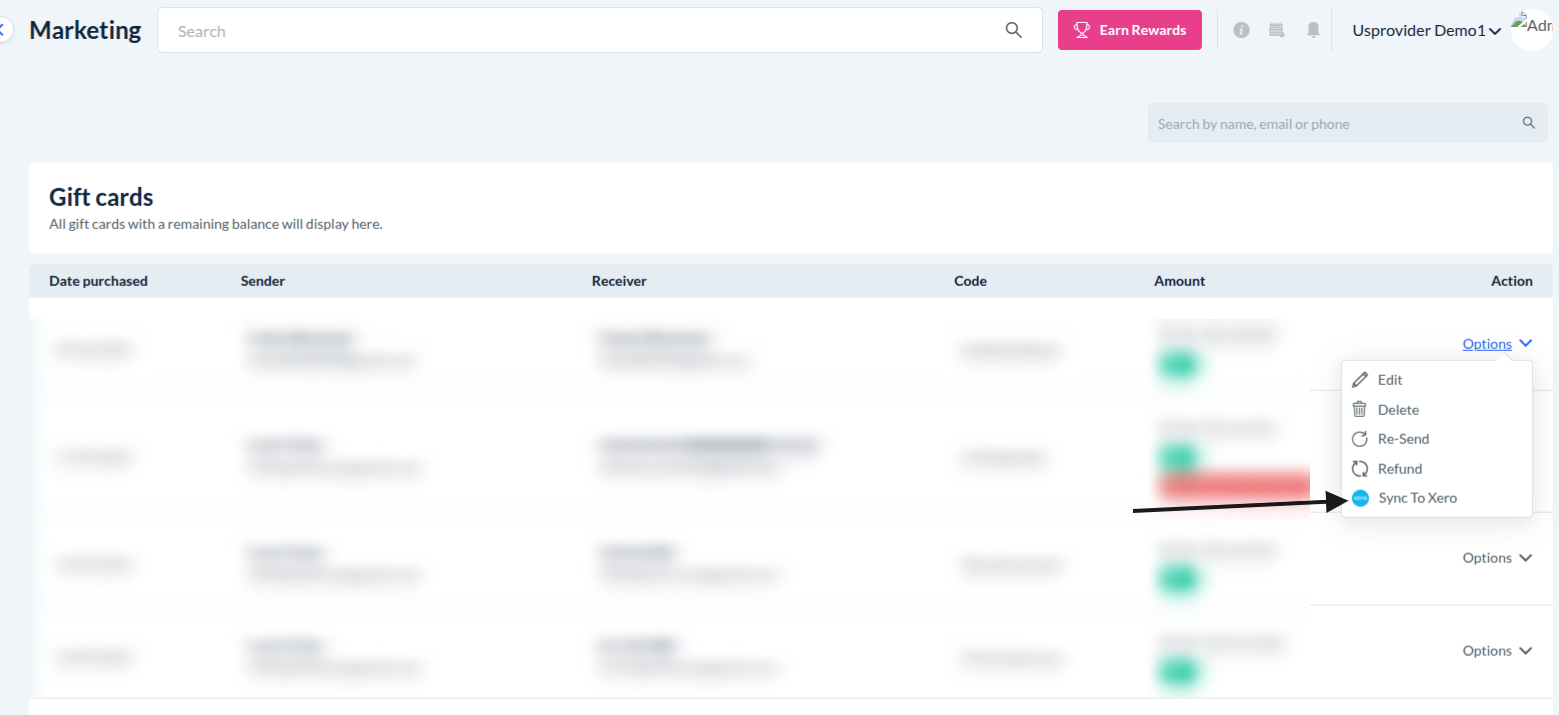Click the Date purchased column header
This screenshot has width=1559, height=715.
point(98,281)
